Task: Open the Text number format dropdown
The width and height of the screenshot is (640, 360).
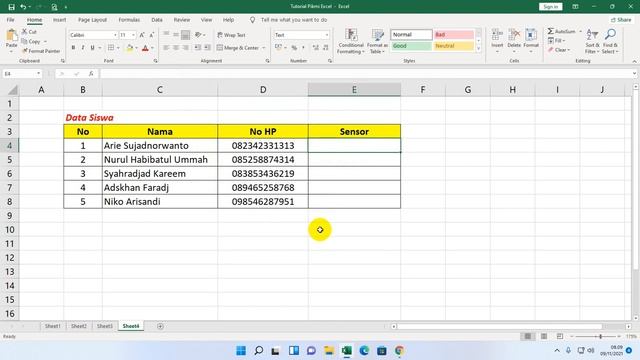Action: coord(327,35)
